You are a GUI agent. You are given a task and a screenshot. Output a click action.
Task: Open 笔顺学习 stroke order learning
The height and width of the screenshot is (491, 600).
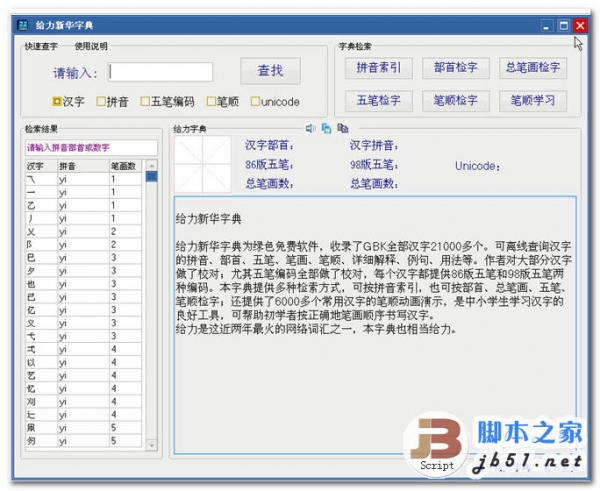[x=533, y=101]
